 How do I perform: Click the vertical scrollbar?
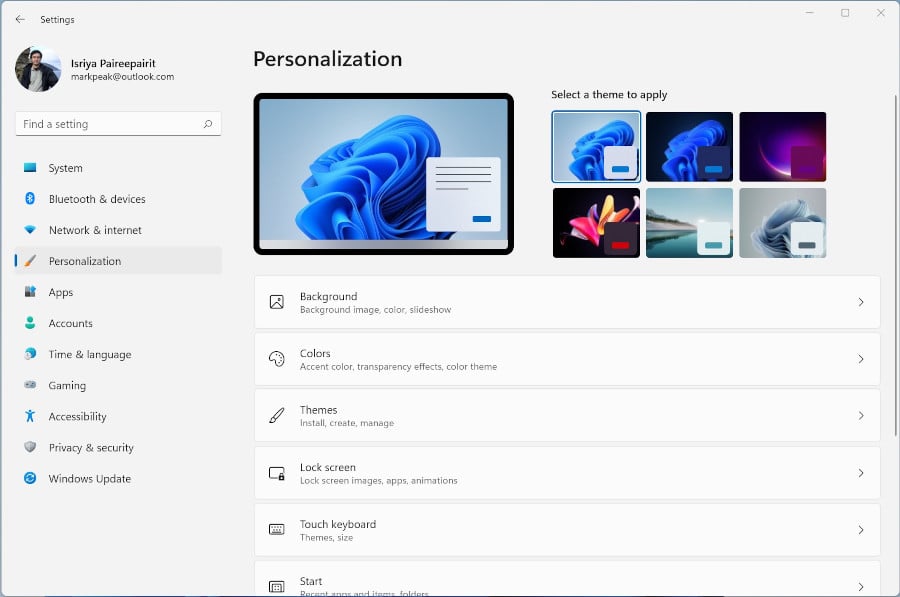pyautogui.click(x=895, y=264)
